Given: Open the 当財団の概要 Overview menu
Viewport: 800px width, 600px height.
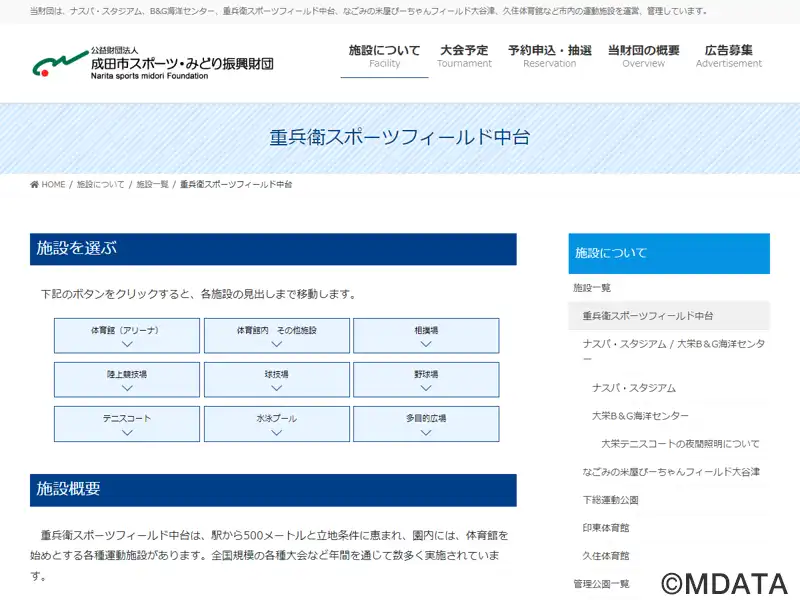Looking at the screenshot, I should coord(643,56).
